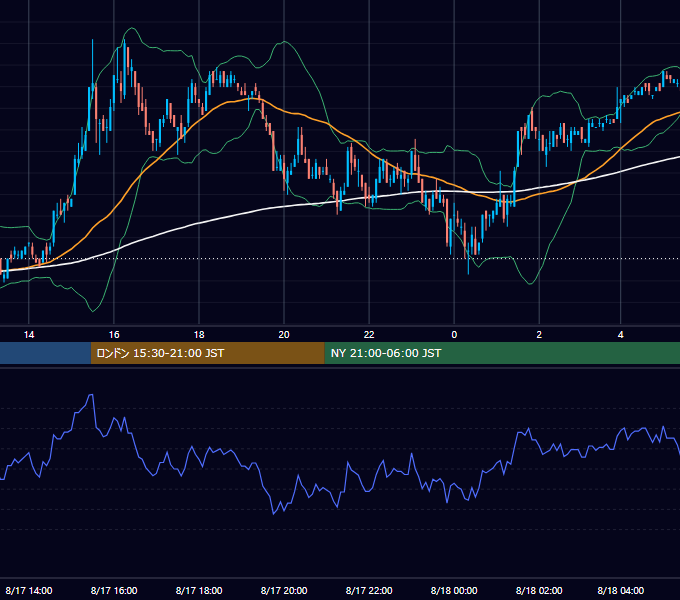The width and height of the screenshot is (680, 600).
Task: Select the NY 21:00-06:00 JST session band
Action: [x=502, y=353]
